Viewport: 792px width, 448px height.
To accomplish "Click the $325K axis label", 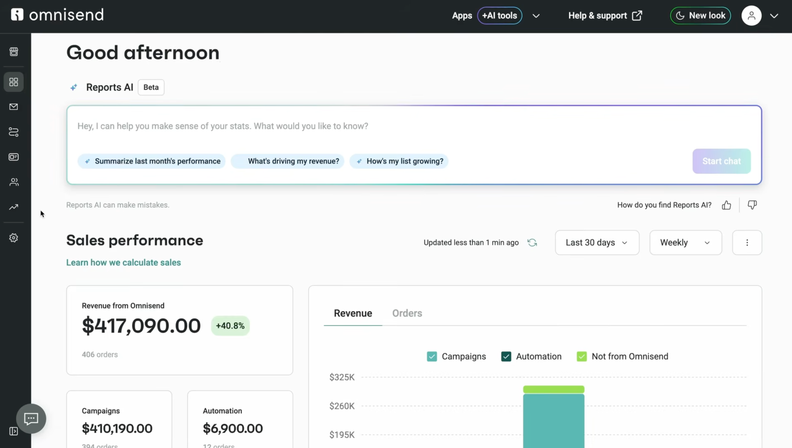I will pos(342,377).
